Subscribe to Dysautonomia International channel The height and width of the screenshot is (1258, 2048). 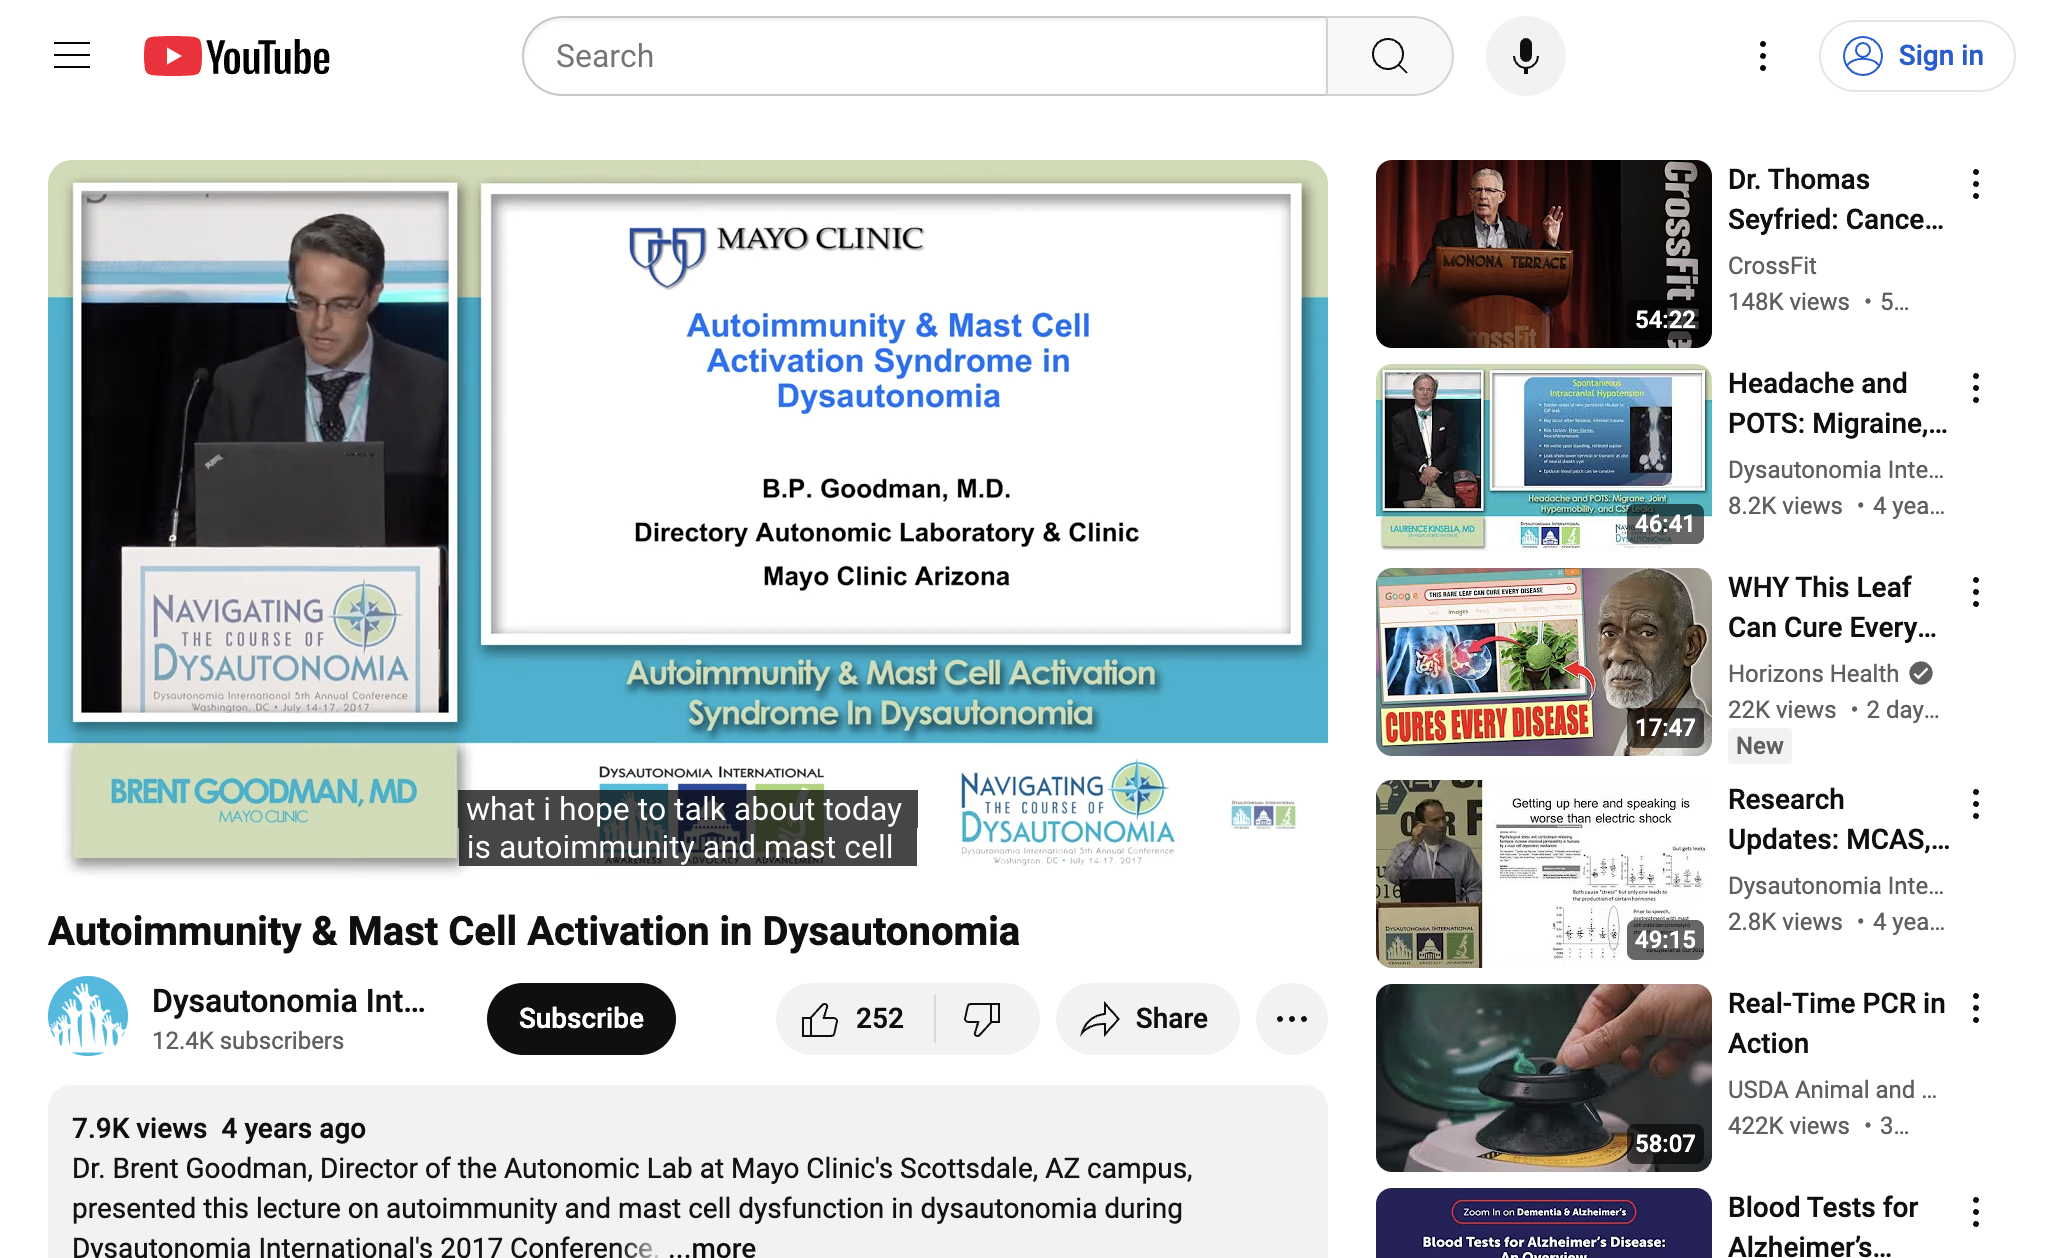point(581,1019)
